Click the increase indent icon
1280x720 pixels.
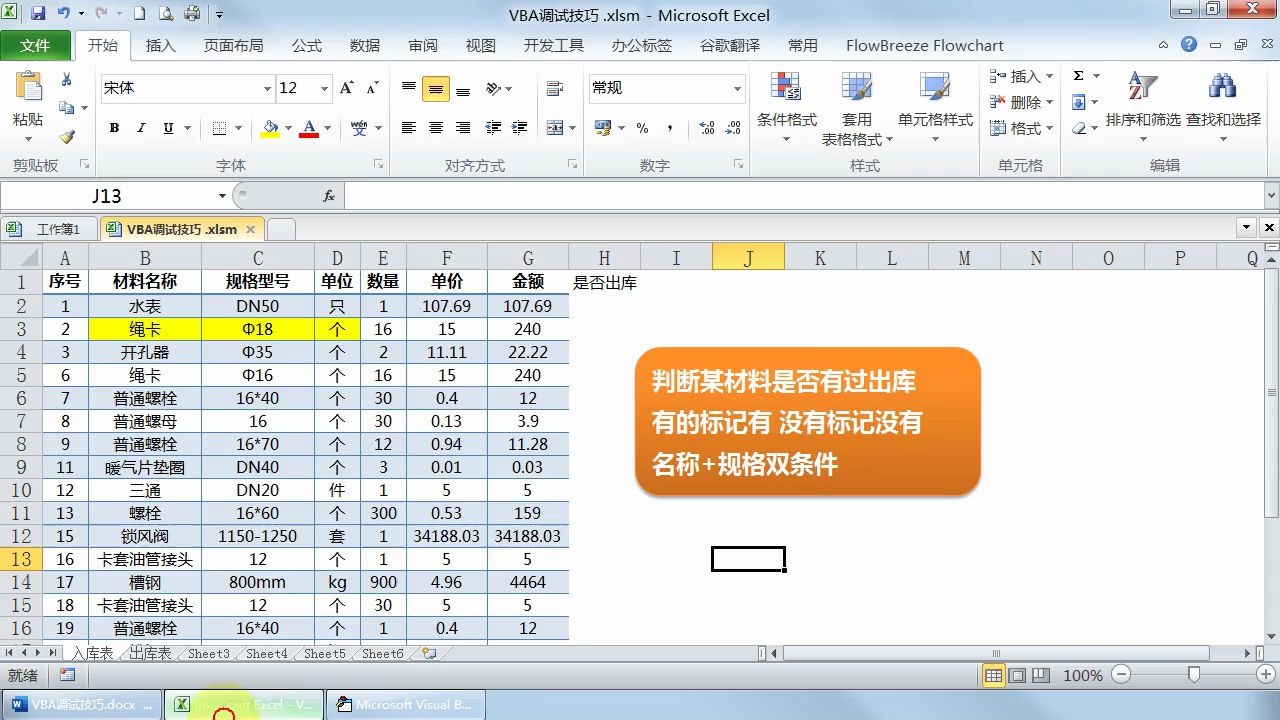pos(520,128)
